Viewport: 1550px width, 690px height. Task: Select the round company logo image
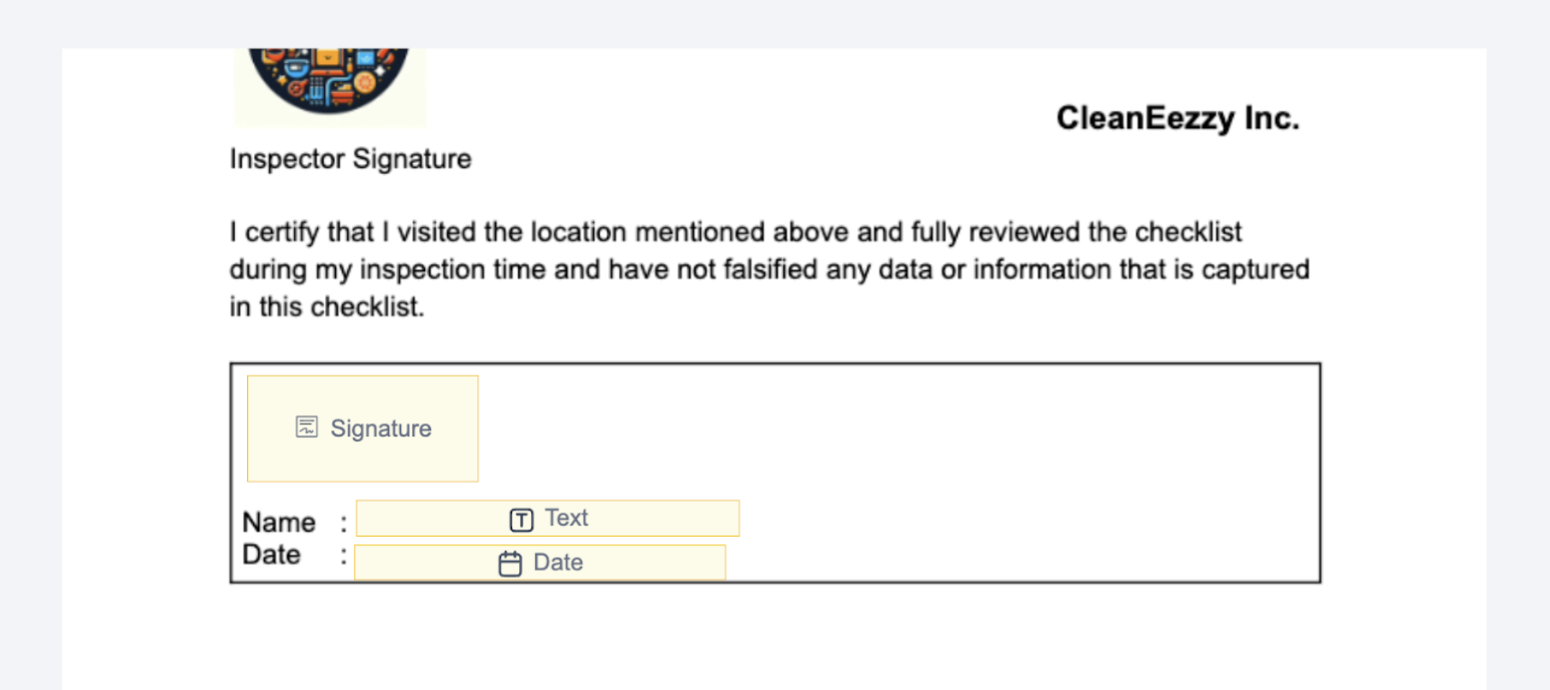(330, 80)
